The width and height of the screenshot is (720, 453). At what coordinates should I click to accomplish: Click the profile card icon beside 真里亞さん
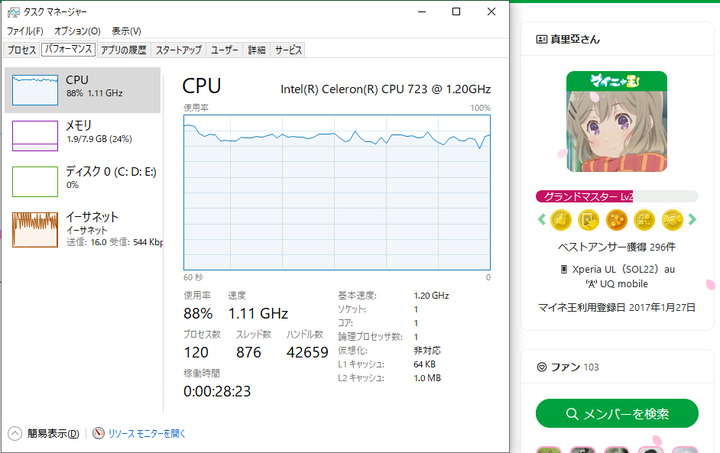pos(541,39)
